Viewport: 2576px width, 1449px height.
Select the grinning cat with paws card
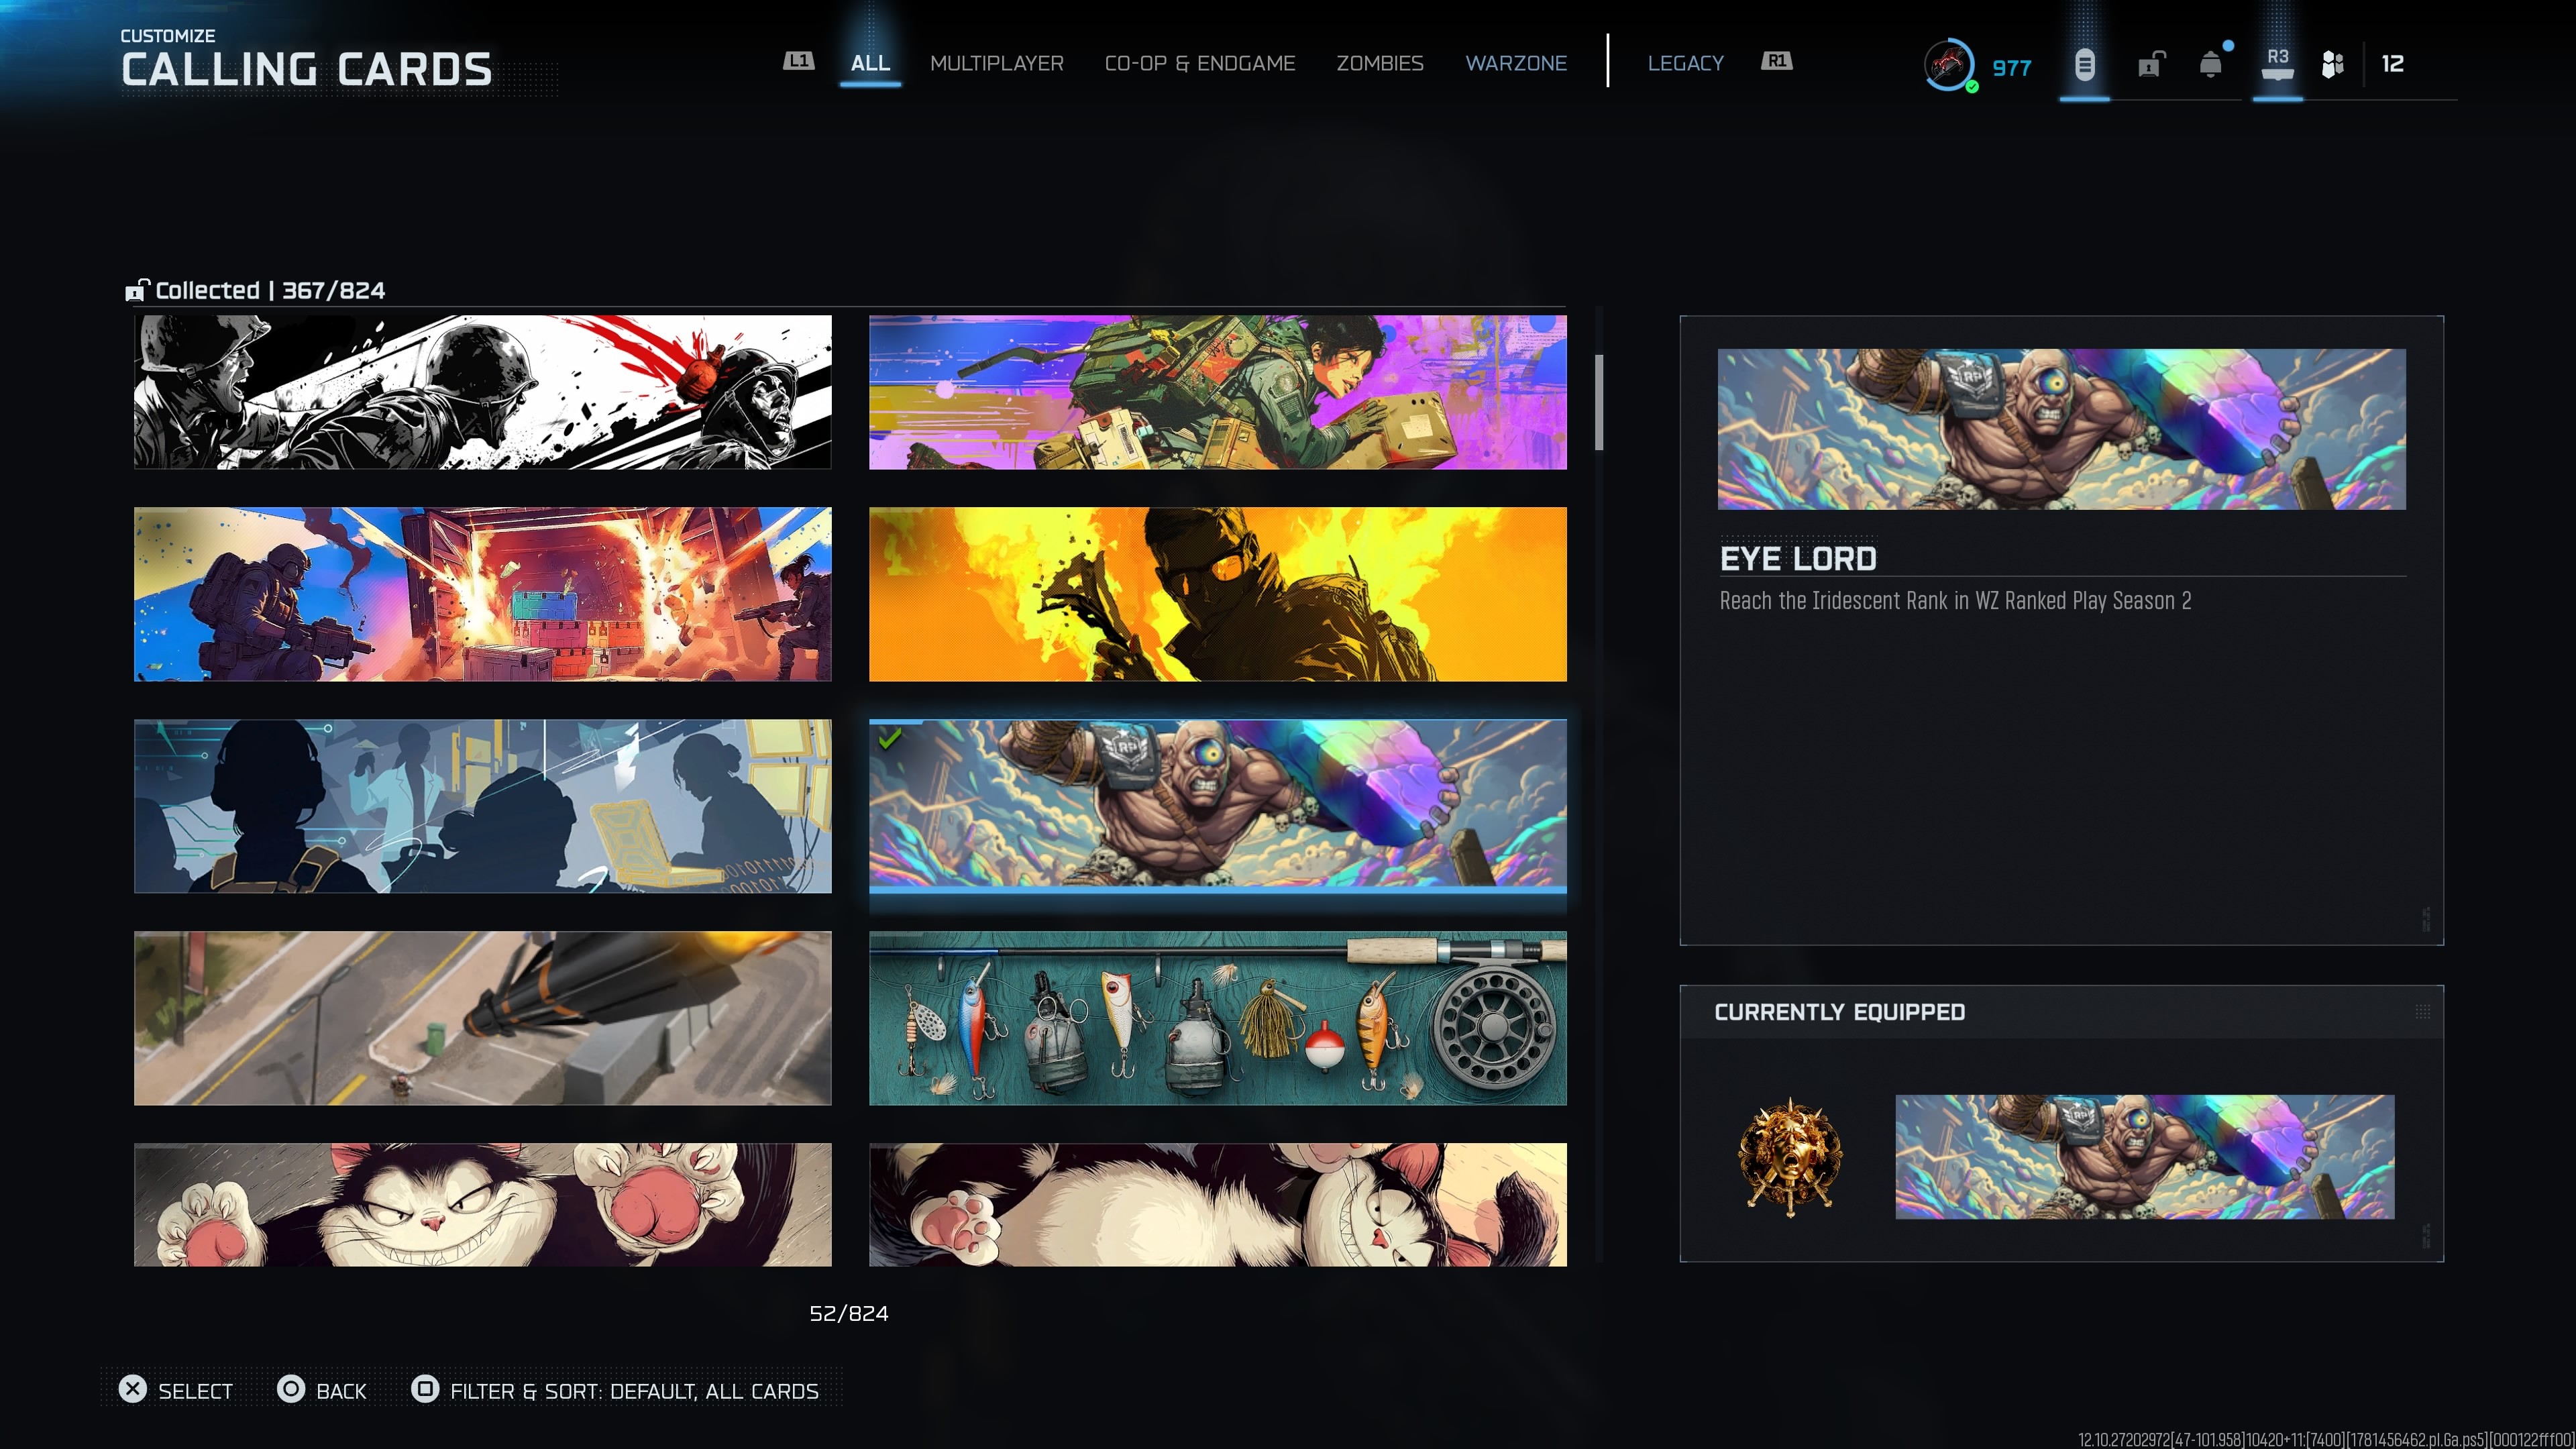pos(482,1204)
